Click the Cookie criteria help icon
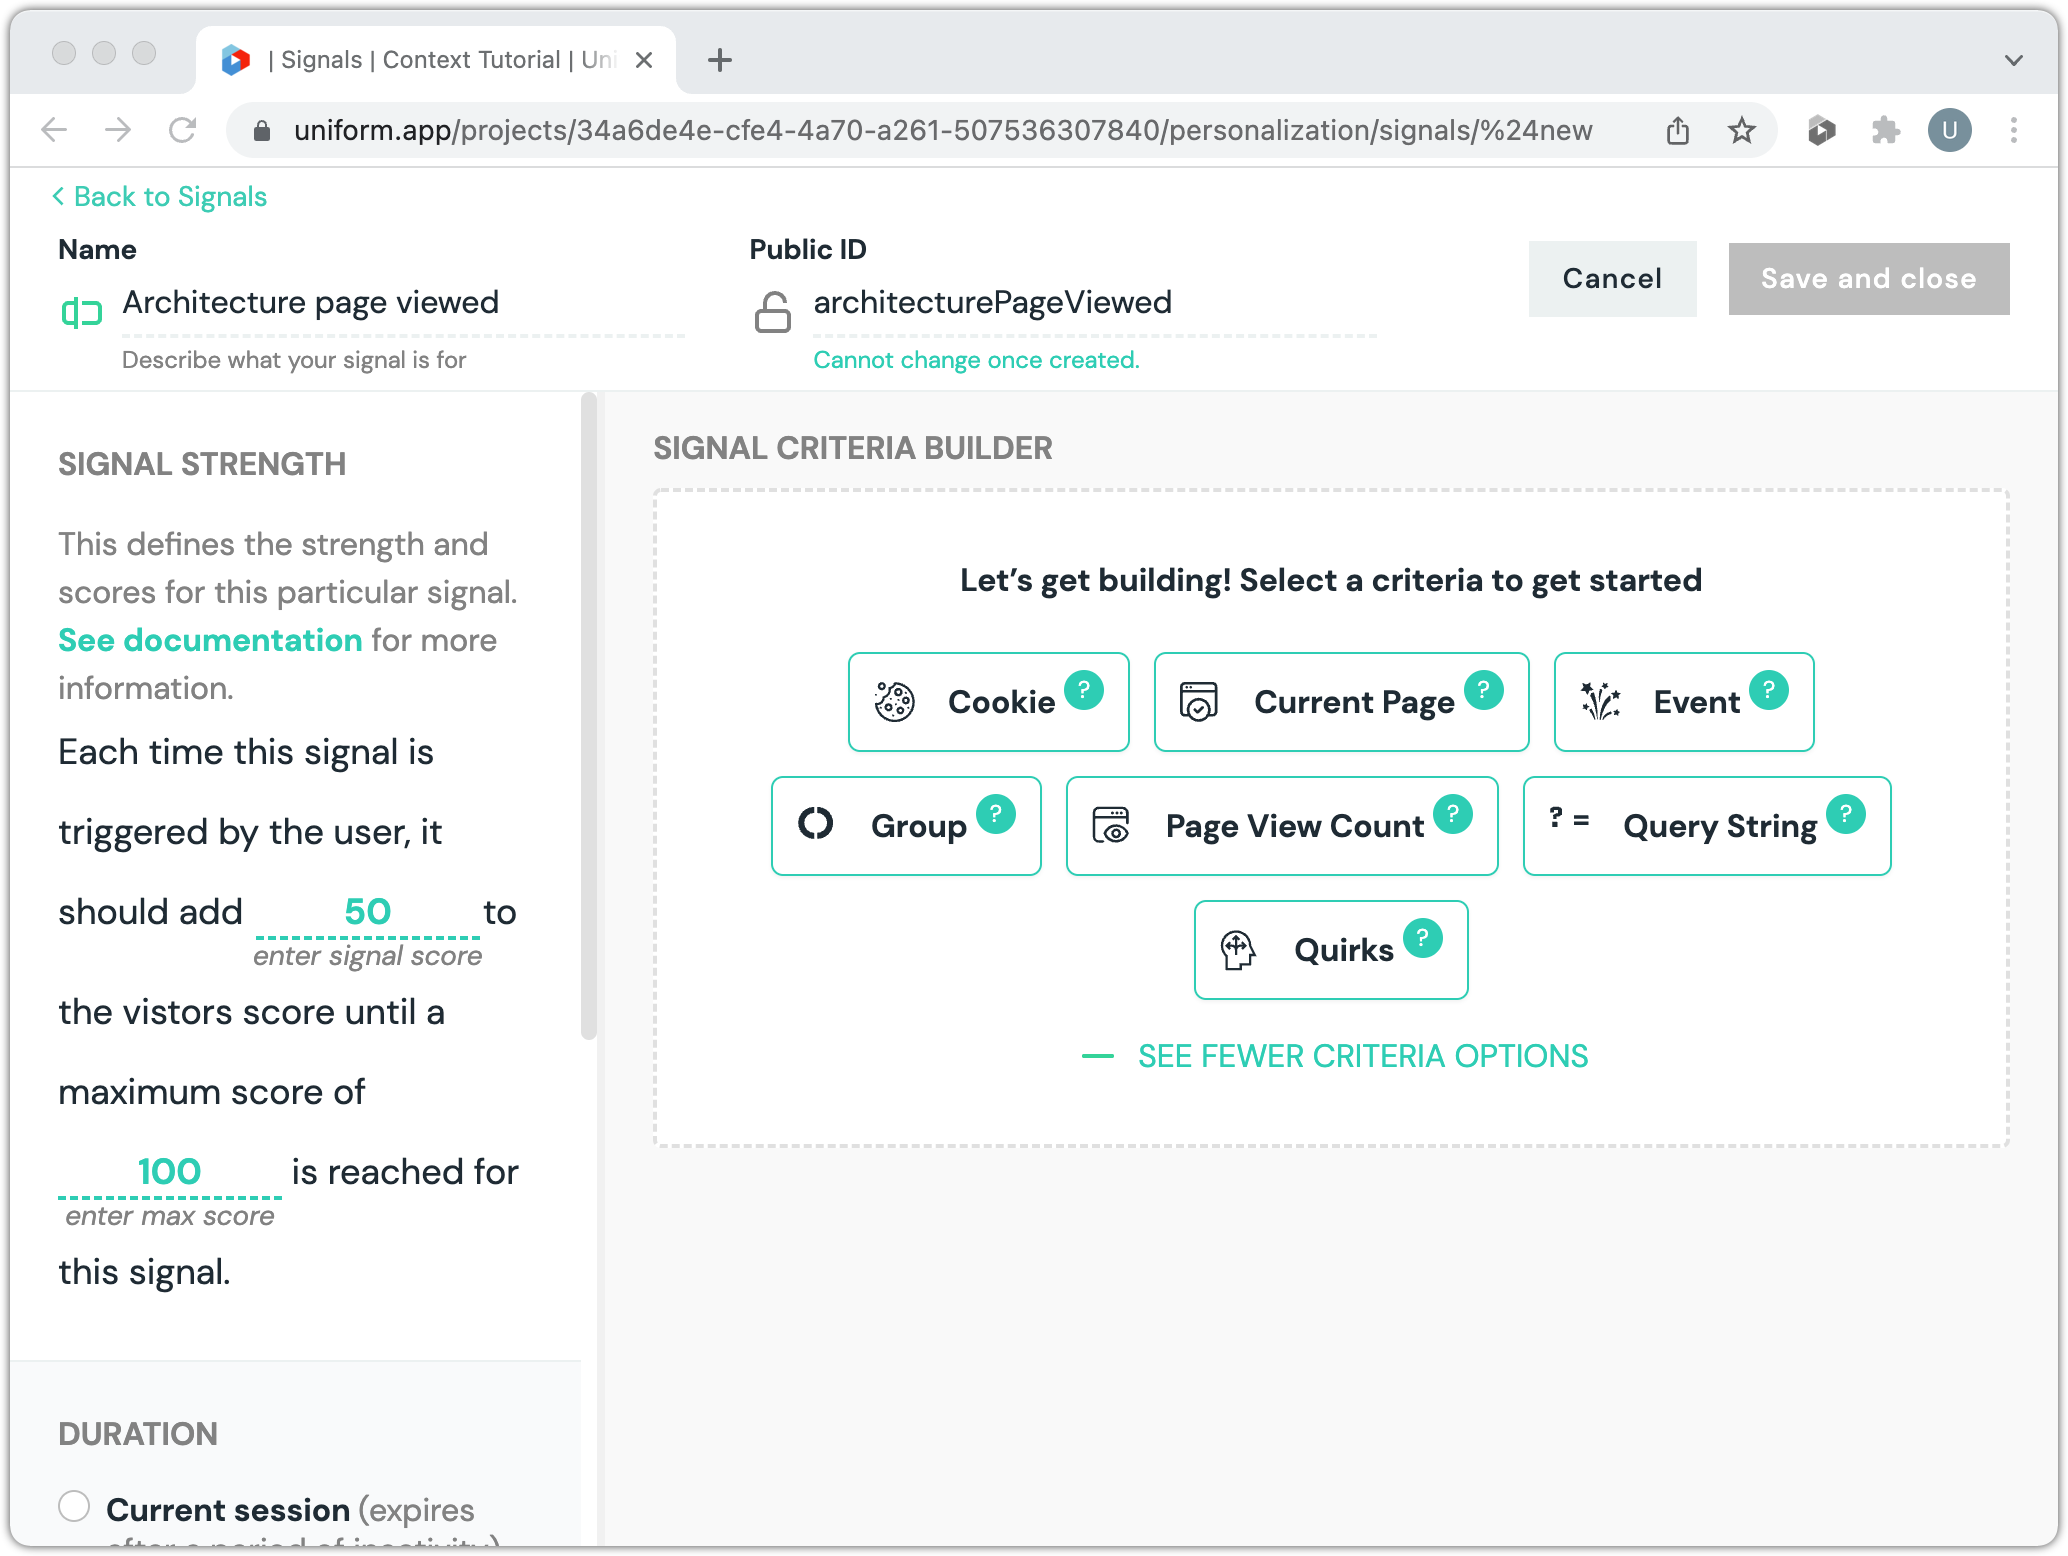This screenshot has width=2068, height=1556. tap(1083, 690)
